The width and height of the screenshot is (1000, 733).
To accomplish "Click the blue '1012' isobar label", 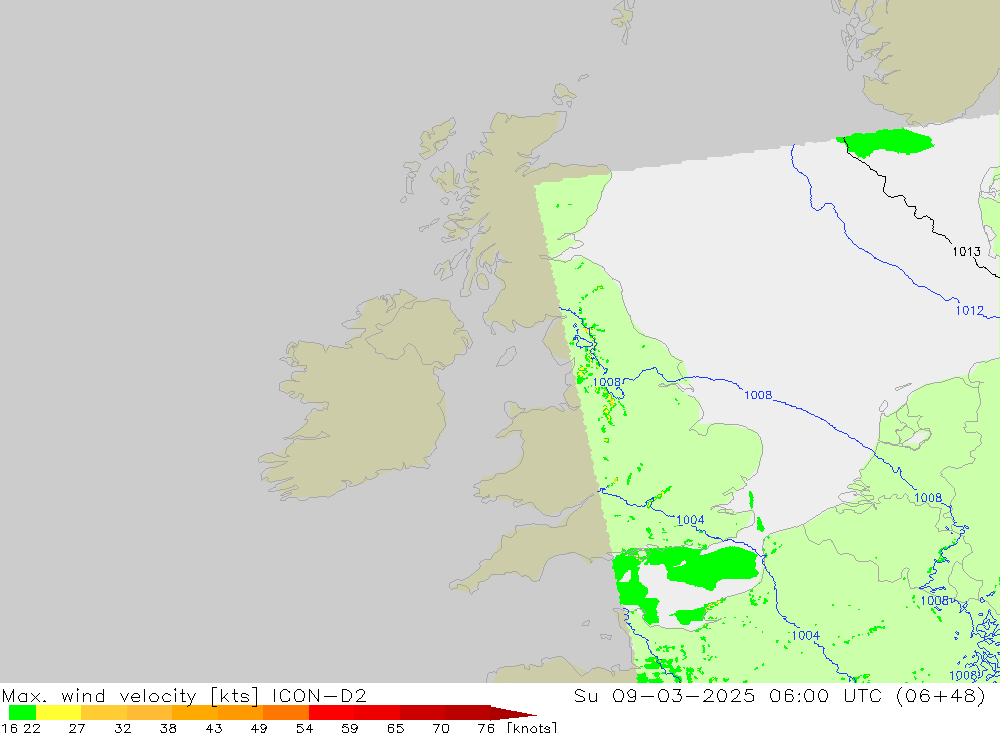I will tap(969, 311).
